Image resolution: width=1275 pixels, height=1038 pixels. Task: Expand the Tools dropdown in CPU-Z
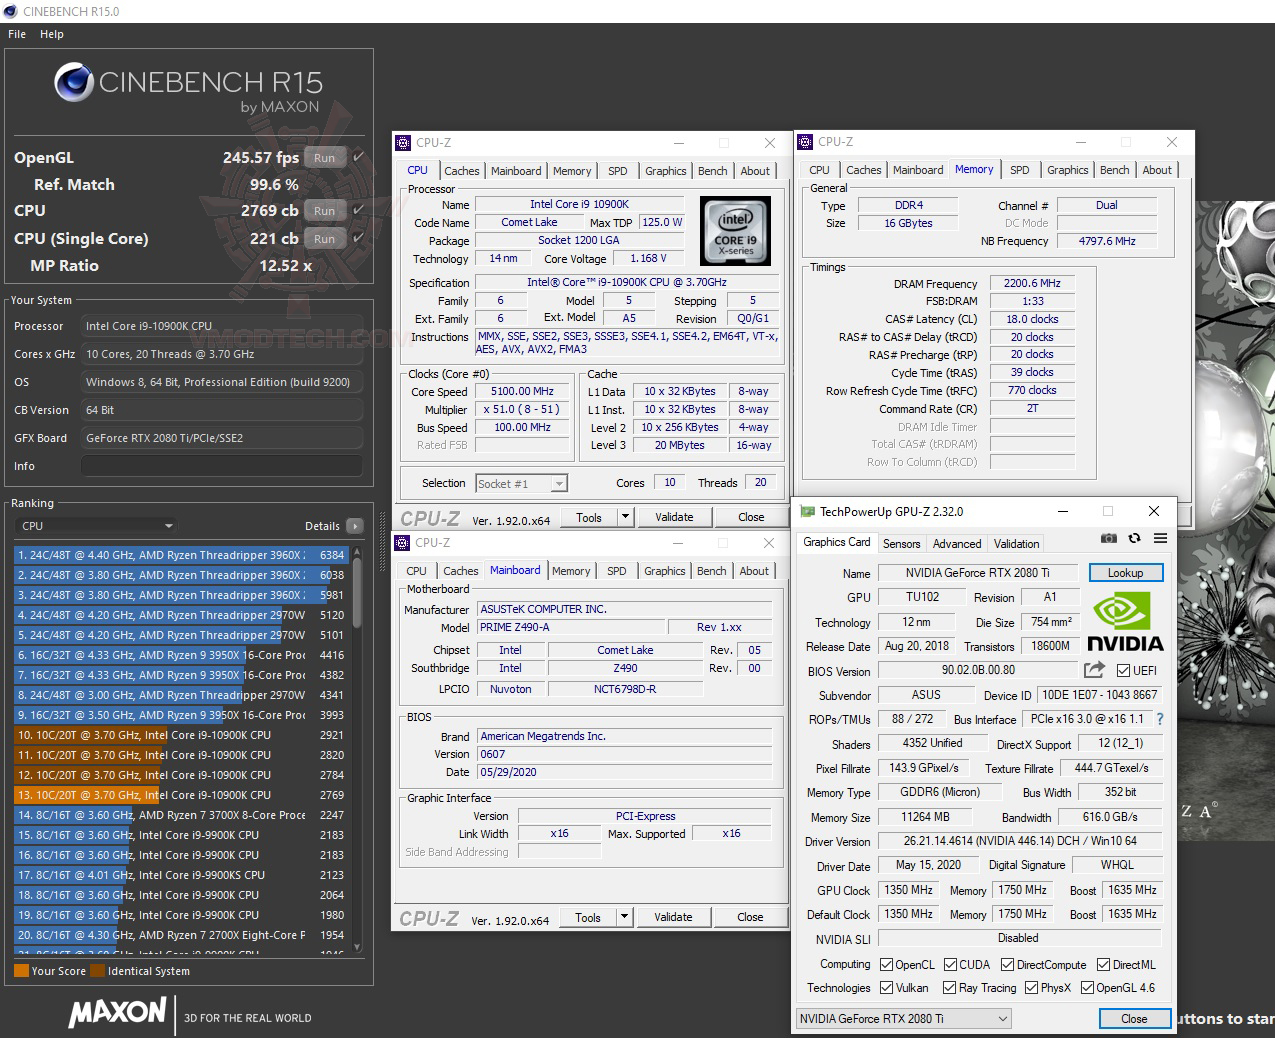coord(625,516)
